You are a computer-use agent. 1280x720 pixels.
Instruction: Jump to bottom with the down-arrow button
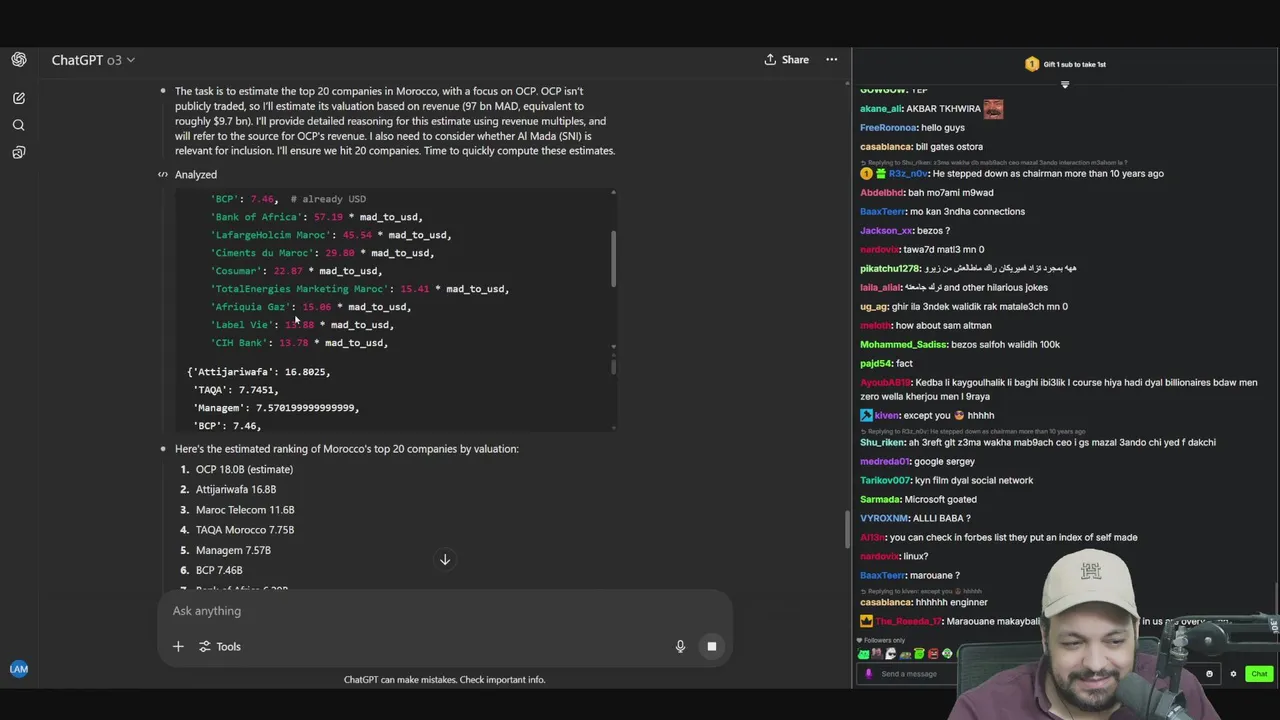445,559
